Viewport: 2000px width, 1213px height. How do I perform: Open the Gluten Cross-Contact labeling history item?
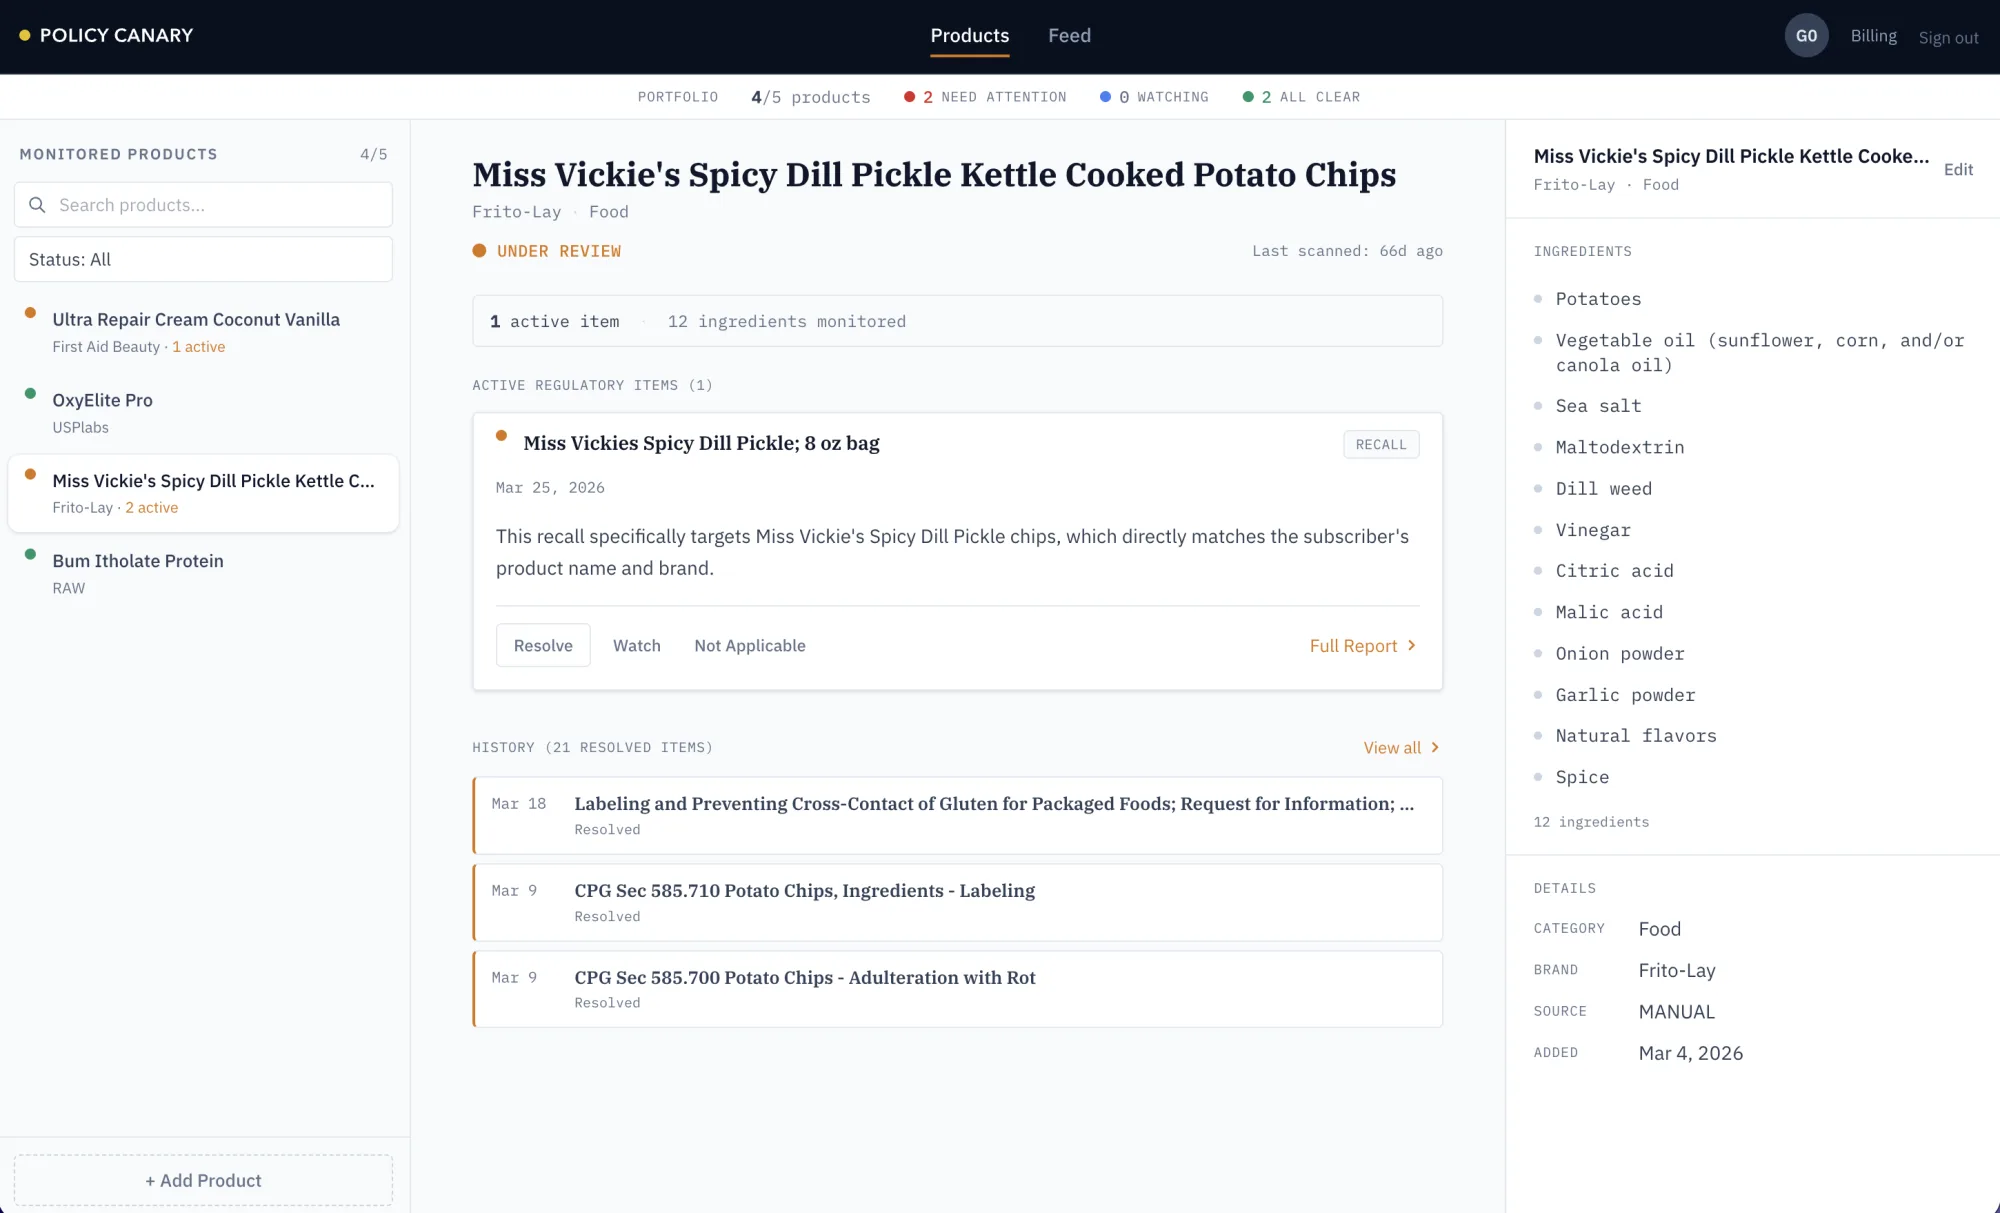(957, 815)
